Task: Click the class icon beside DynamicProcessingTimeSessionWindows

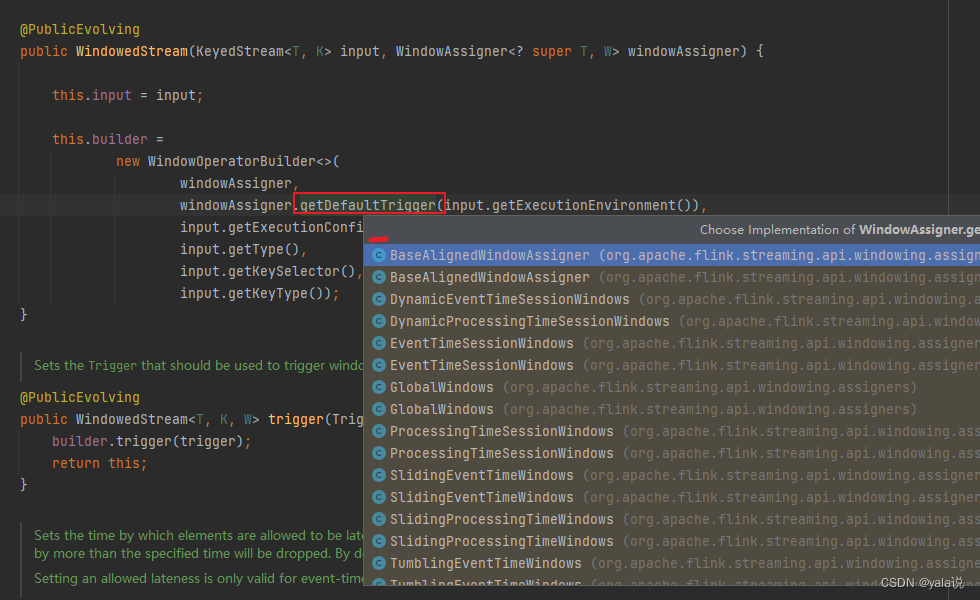Action: pyautogui.click(x=378, y=321)
